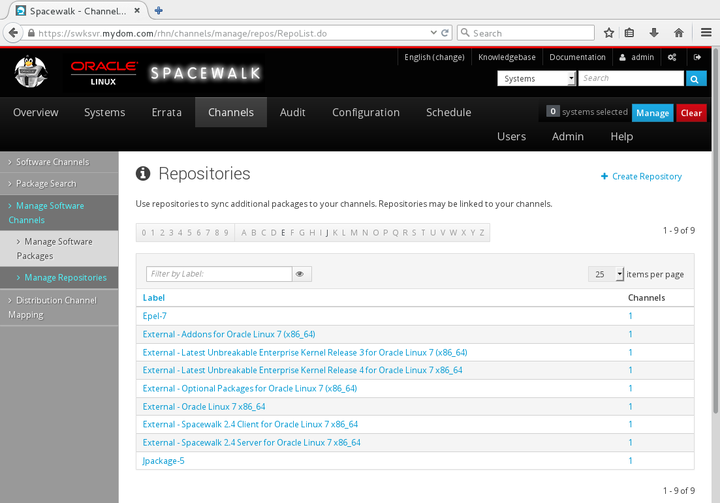This screenshot has height=503, width=720.
Task: Open the Kernel Release 3 repository link
Action: 305,353
